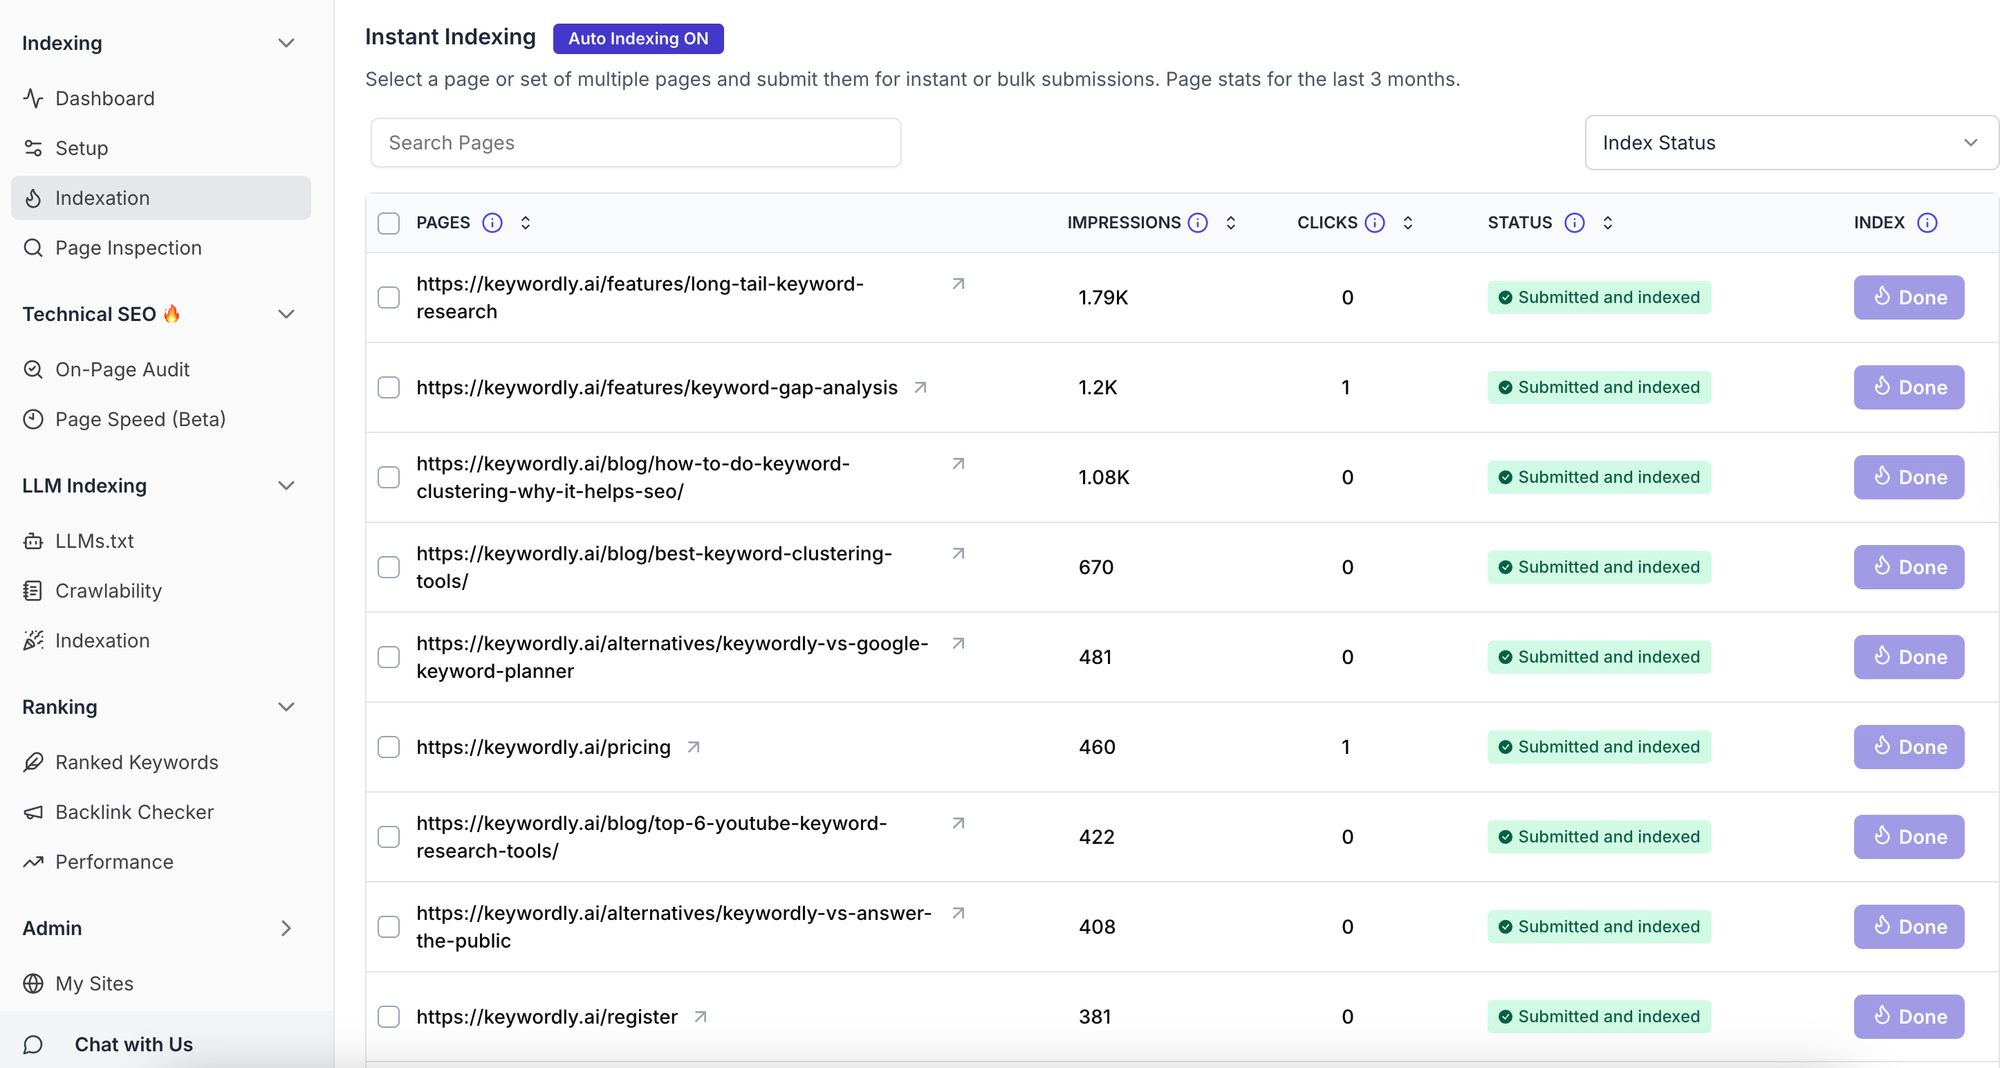The height and width of the screenshot is (1068, 2000).
Task: Check the how-to-do-keyword-clustering row checkbox
Action: 389,478
